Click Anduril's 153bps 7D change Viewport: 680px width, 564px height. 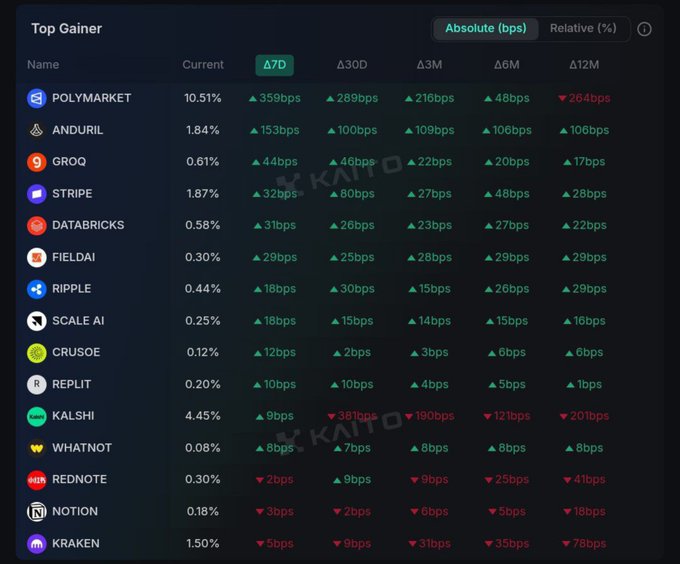(275, 130)
